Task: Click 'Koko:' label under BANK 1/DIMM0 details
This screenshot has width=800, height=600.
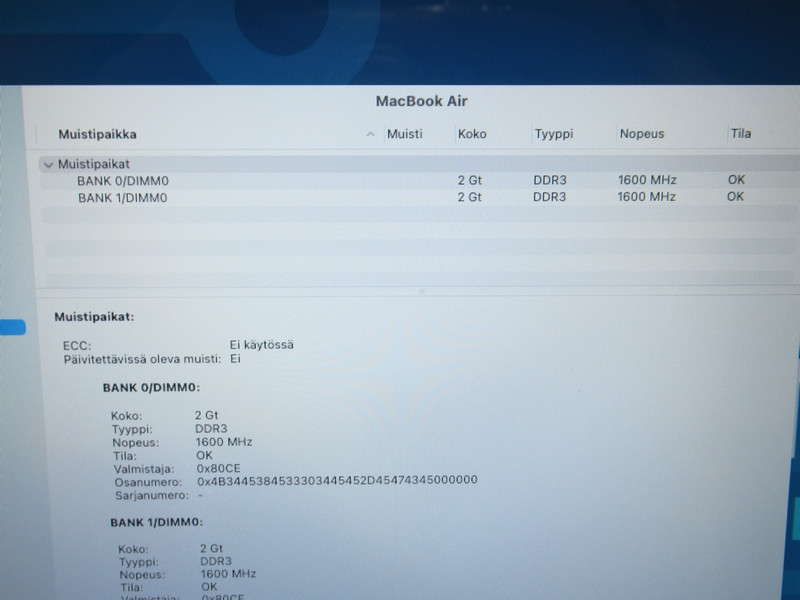Action: pyautogui.click(x=134, y=549)
